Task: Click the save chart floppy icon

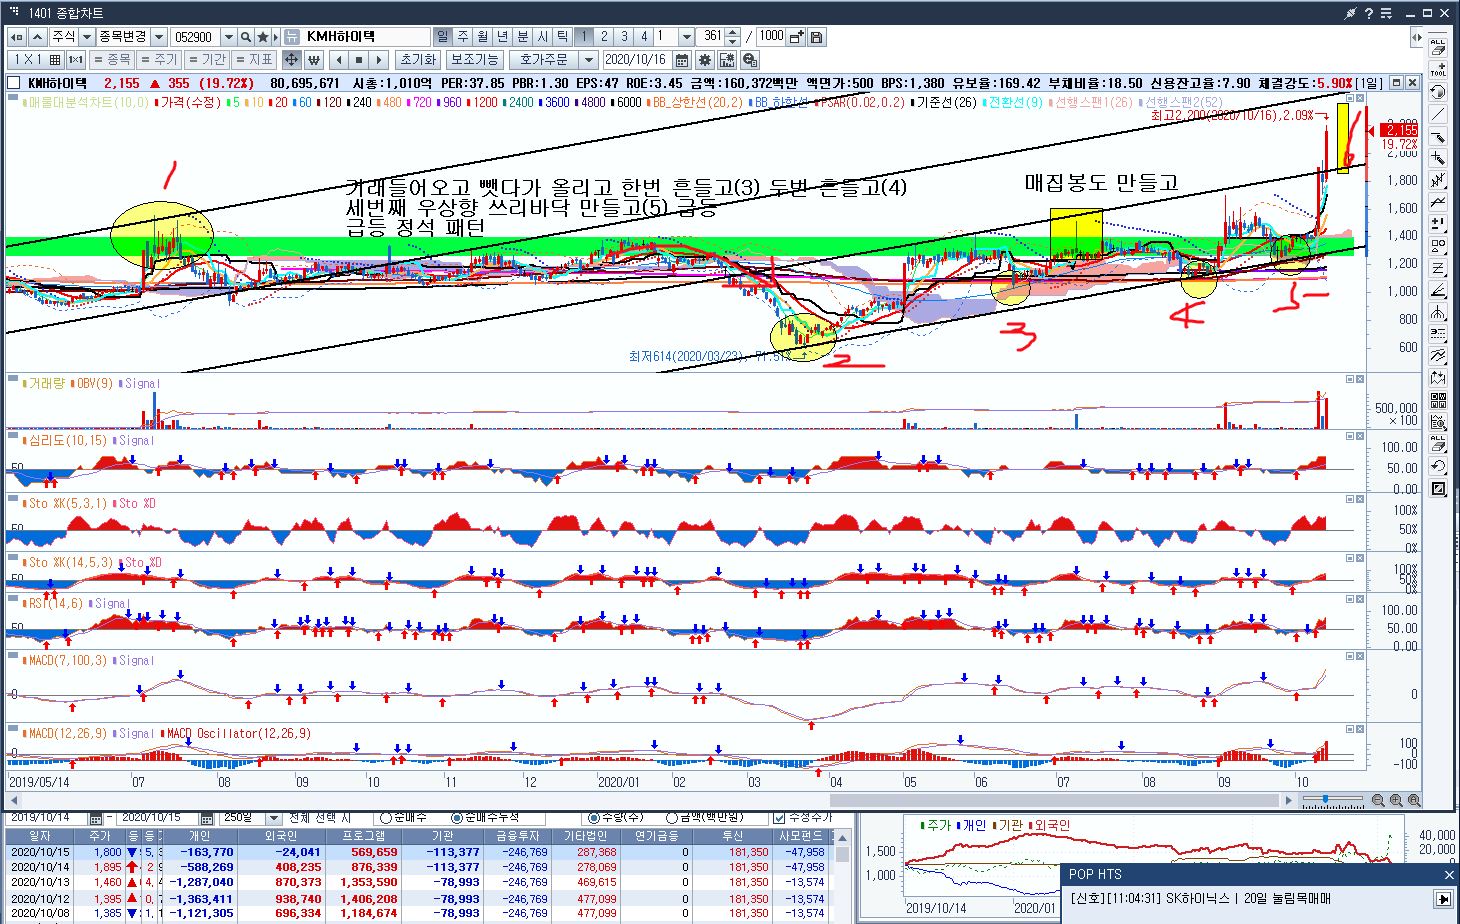Action: [816, 37]
